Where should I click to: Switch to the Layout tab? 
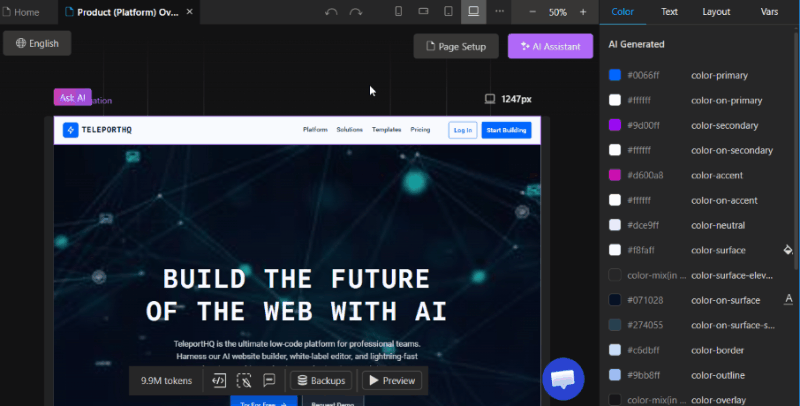[x=716, y=12]
